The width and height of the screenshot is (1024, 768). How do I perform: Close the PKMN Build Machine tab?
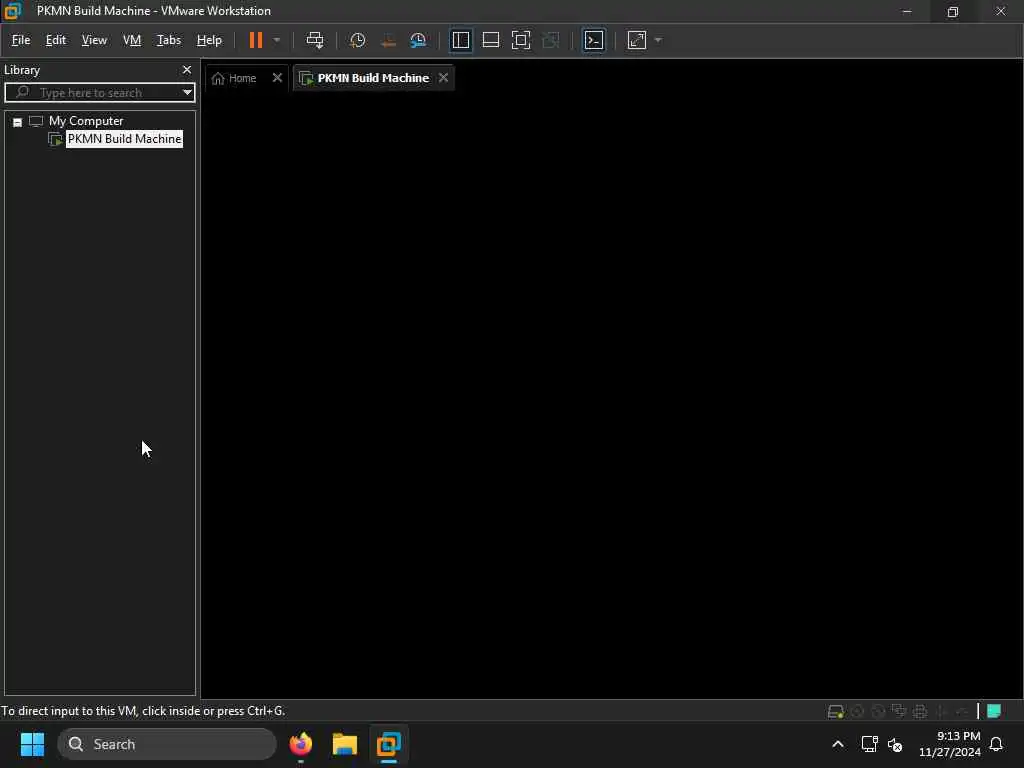pos(443,78)
